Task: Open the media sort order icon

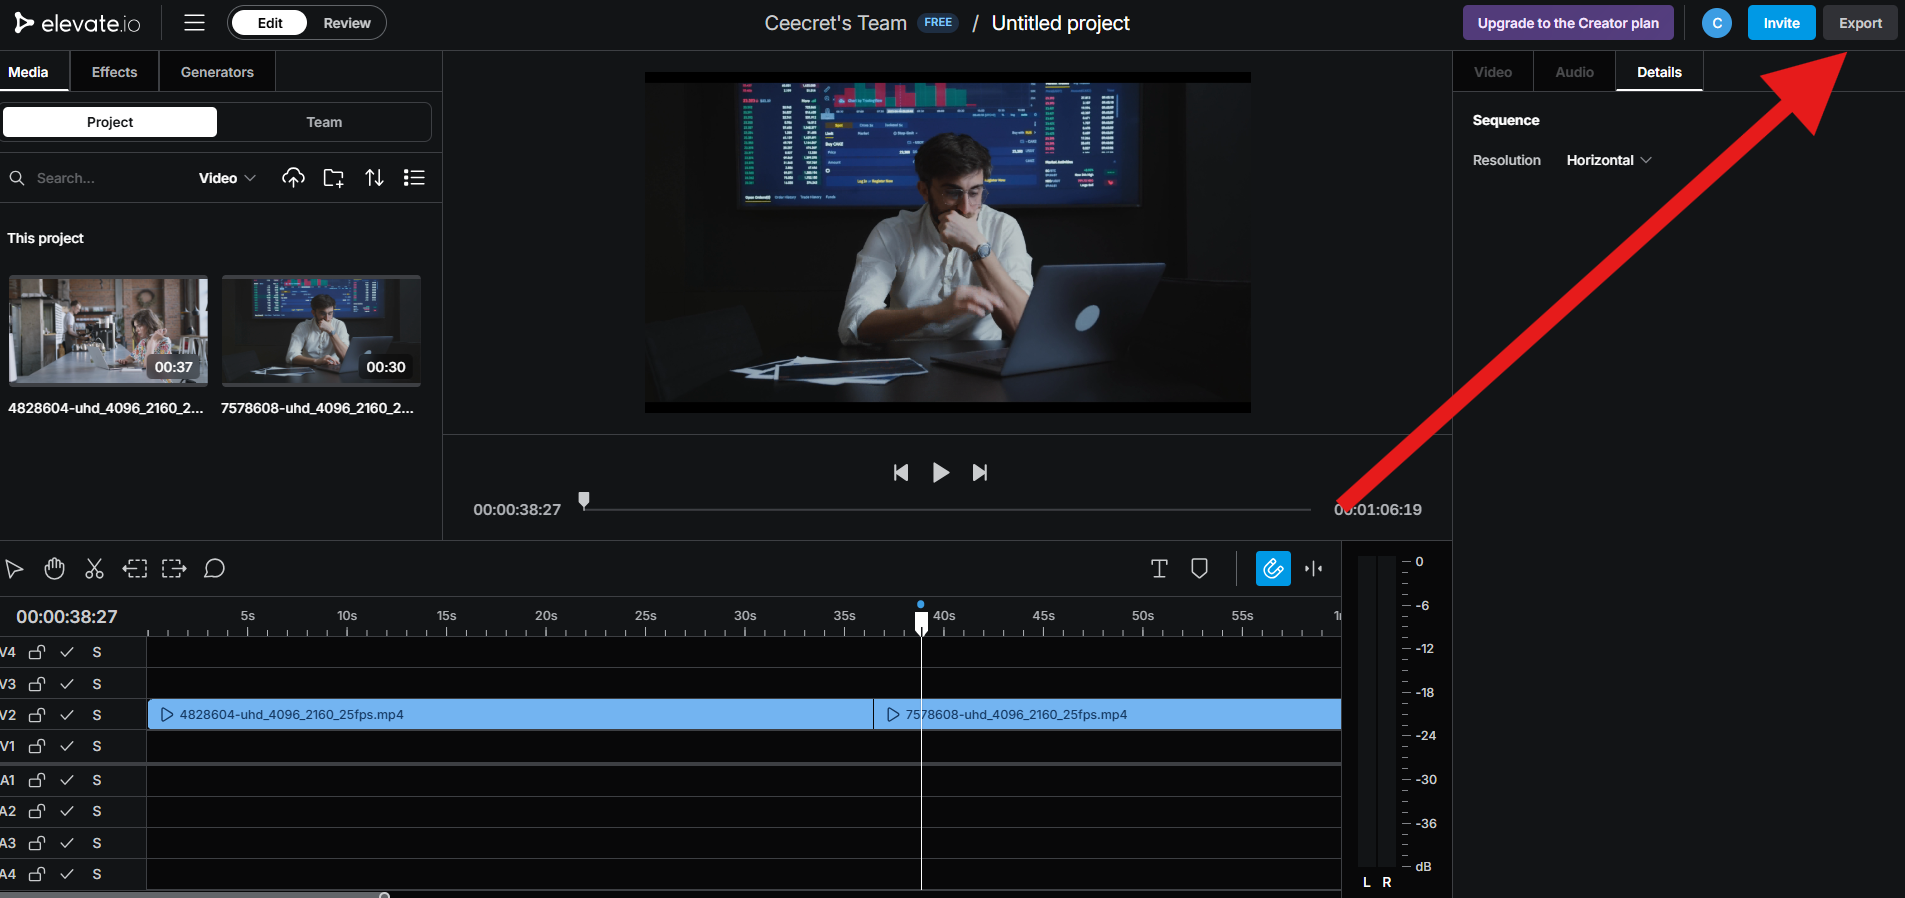Action: tap(374, 177)
